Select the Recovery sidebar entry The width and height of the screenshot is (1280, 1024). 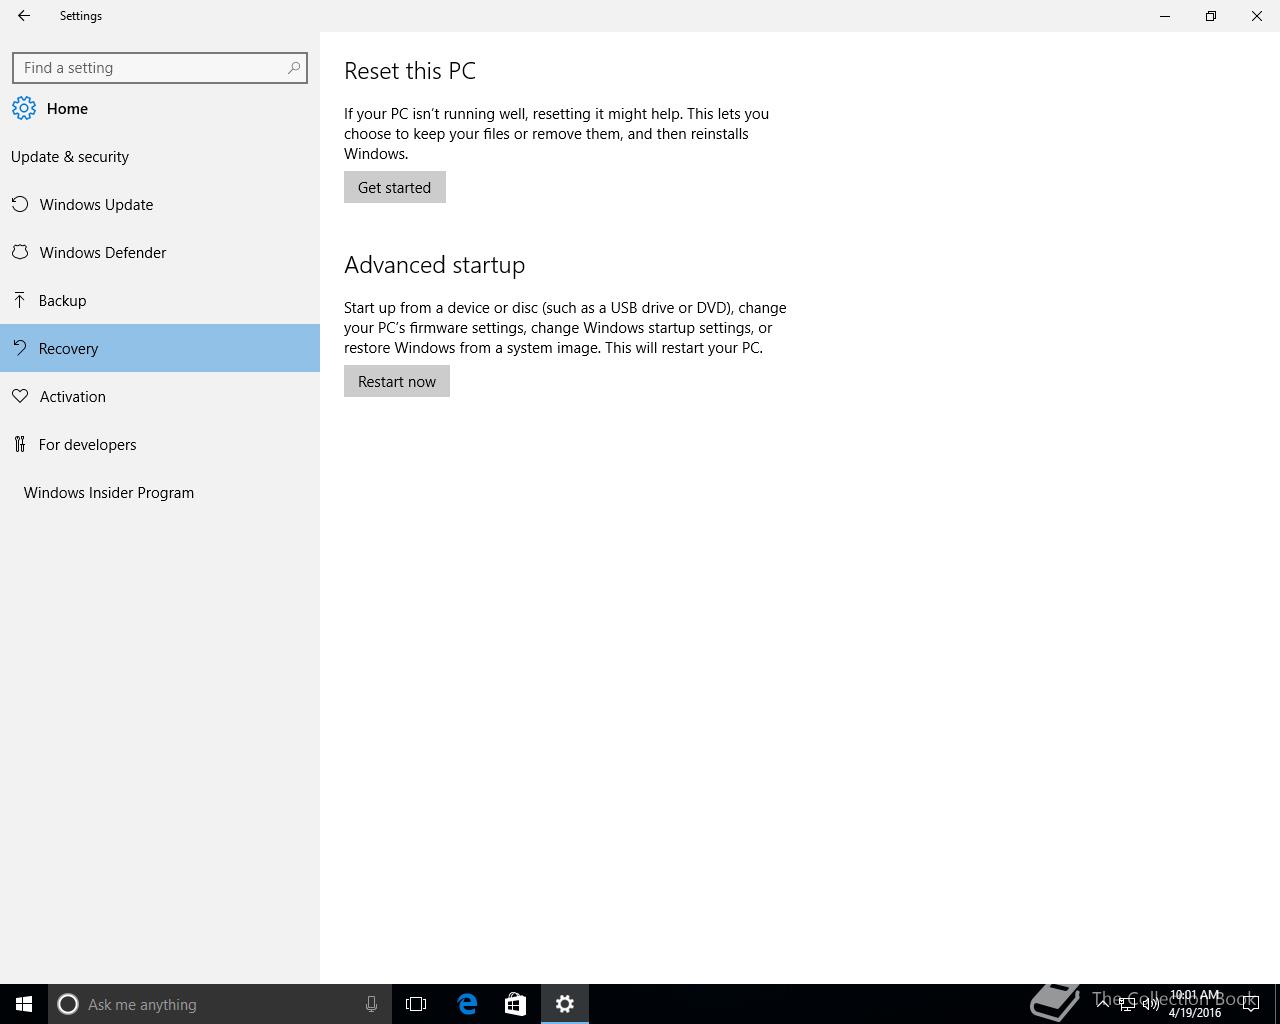tap(160, 348)
